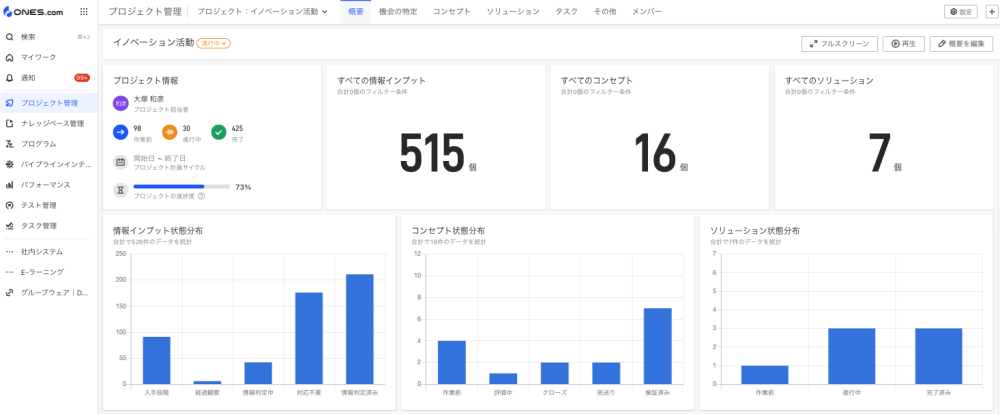Open notifications bell in sidebar
Screen dimensions: 1000x414
tap(10, 77)
